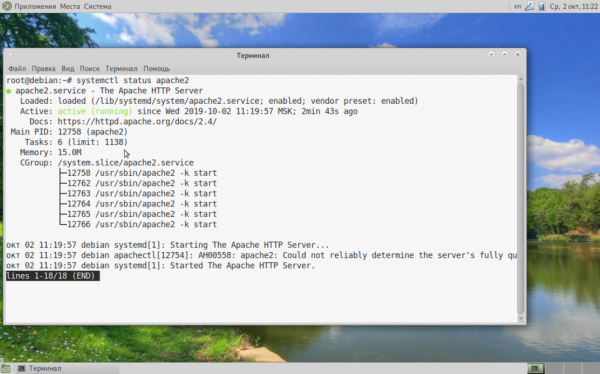Click the en keyboard layout indicator
Screen dimensions: 600x374
pos(517,6)
